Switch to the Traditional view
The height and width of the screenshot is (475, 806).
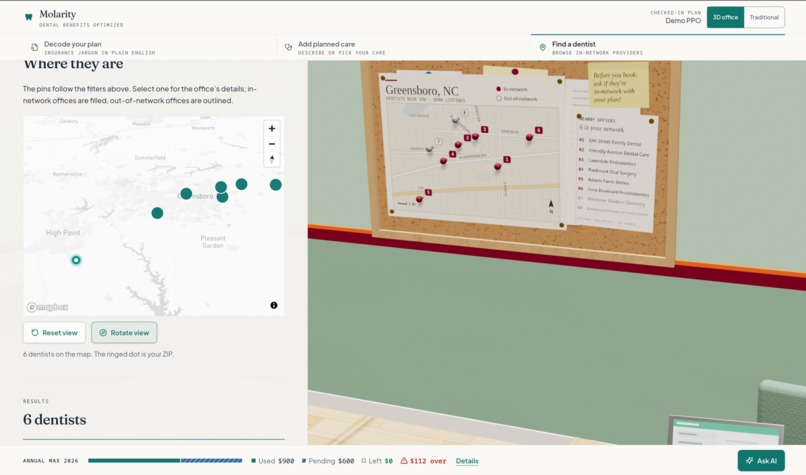point(764,17)
